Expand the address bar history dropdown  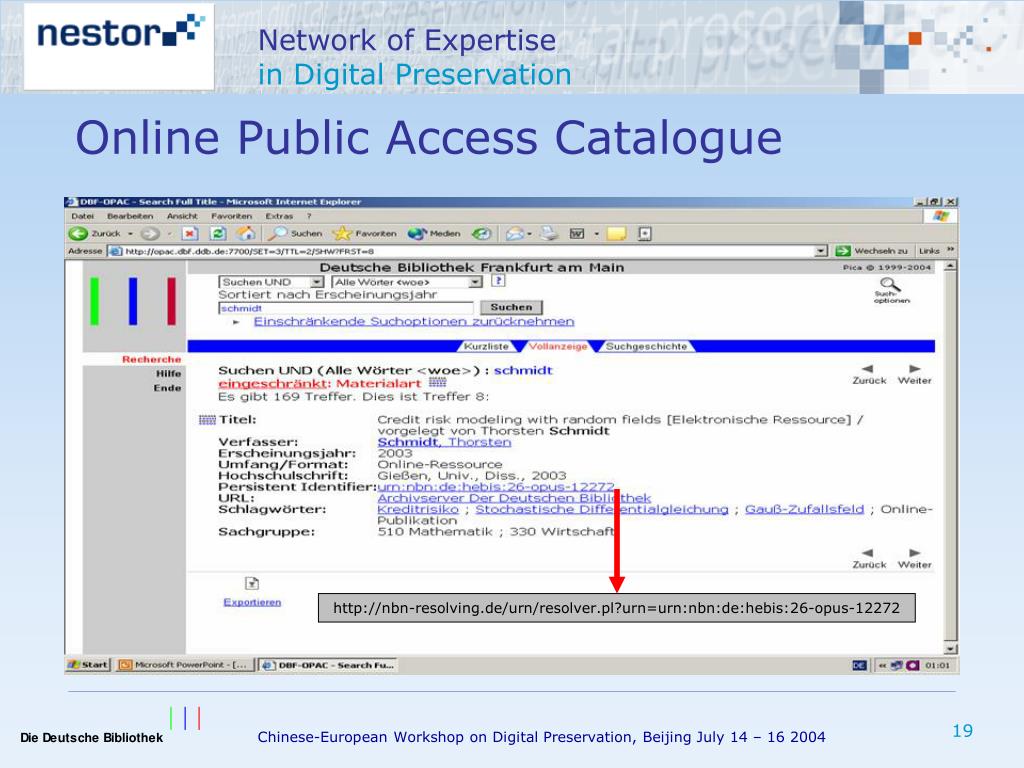(x=822, y=251)
